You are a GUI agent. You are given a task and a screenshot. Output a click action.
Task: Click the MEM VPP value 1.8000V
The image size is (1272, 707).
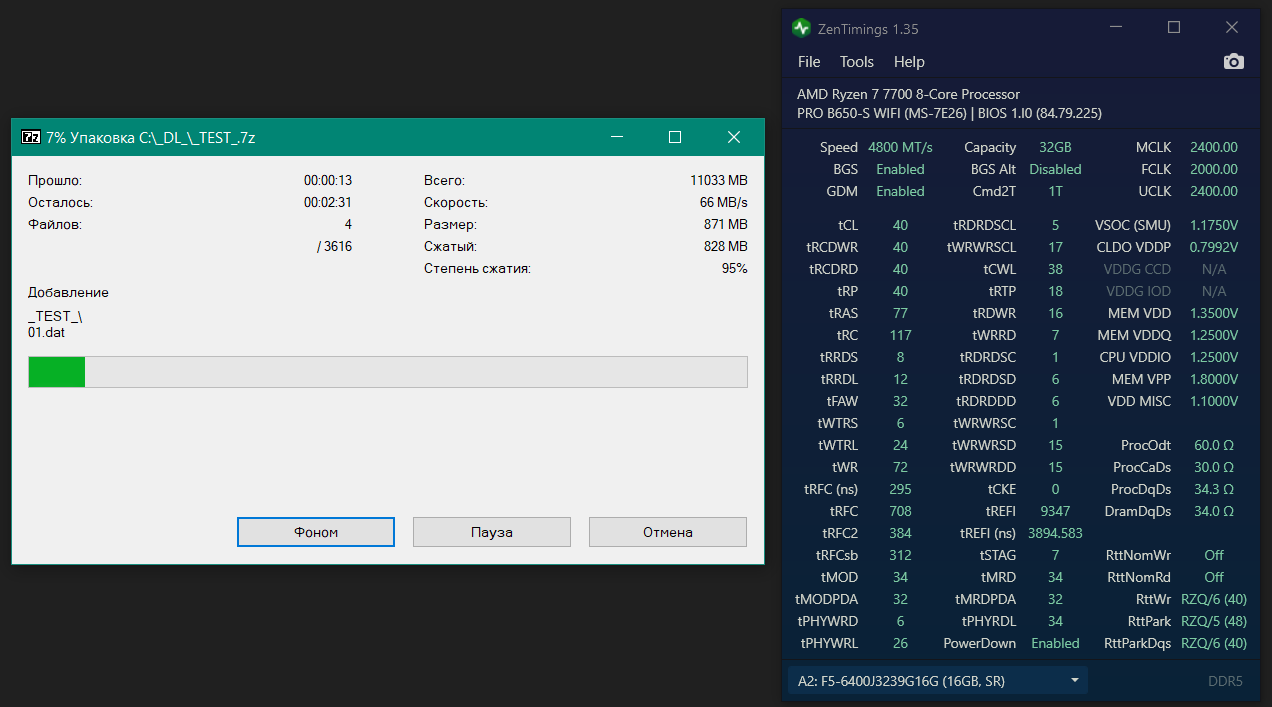click(x=1213, y=379)
